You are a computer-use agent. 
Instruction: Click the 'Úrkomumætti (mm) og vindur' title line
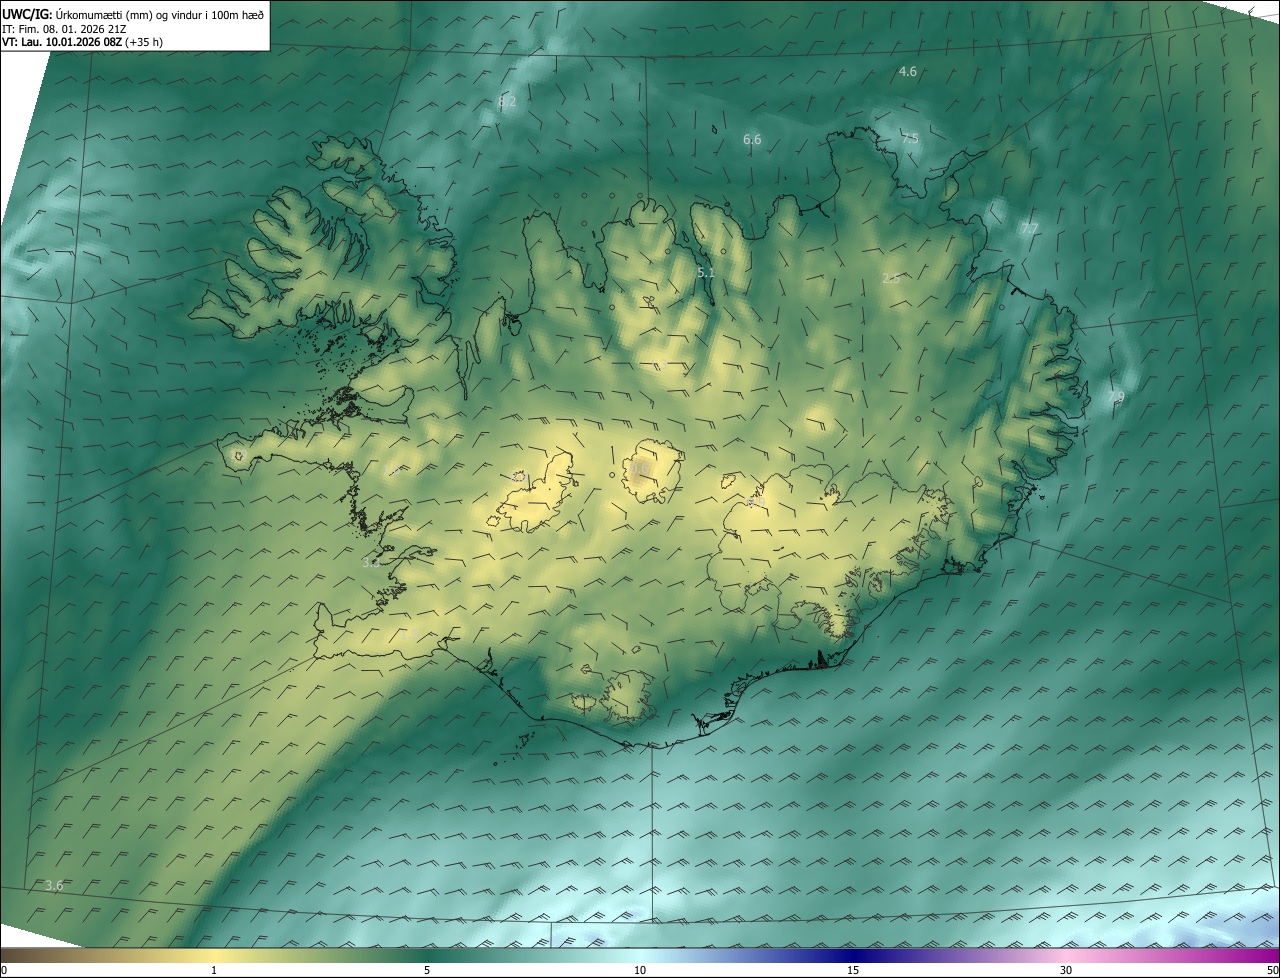pos(133,14)
